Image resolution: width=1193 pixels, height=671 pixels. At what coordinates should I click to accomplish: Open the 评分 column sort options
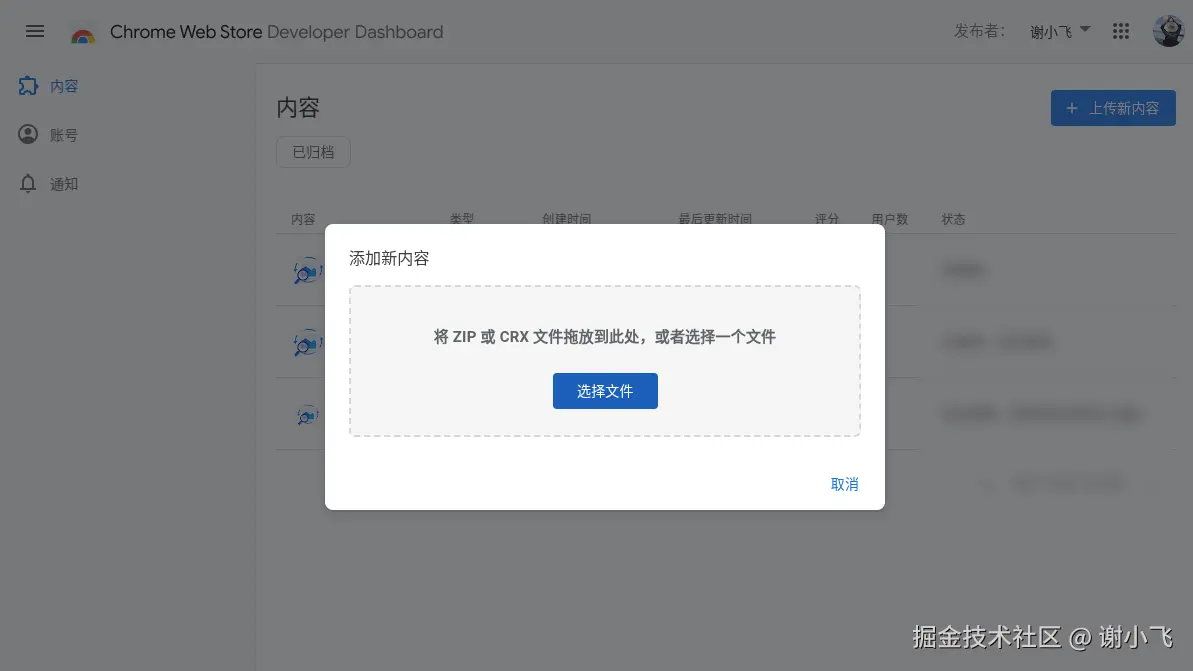pyautogui.click(x=826, y=219)
